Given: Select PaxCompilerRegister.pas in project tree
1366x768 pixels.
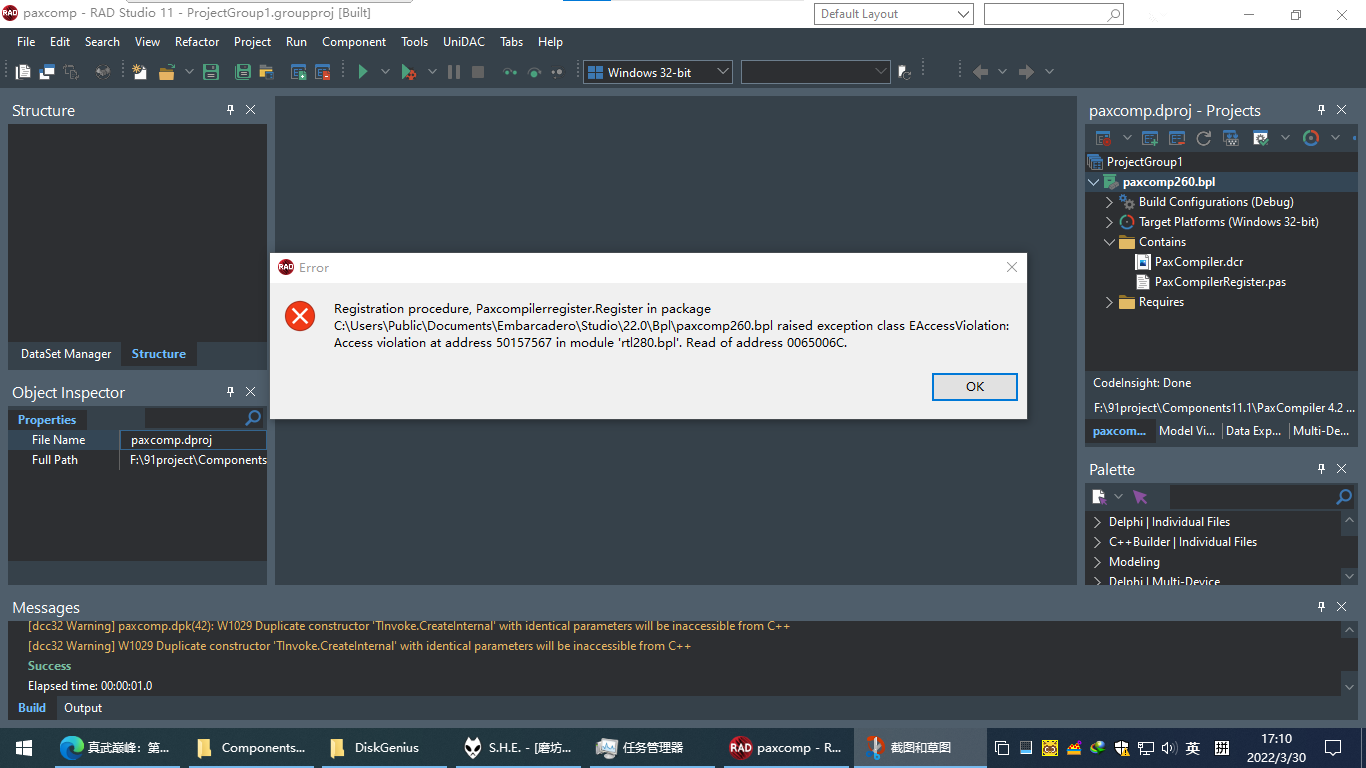Looking at the screenshot, I should 1219,282.
